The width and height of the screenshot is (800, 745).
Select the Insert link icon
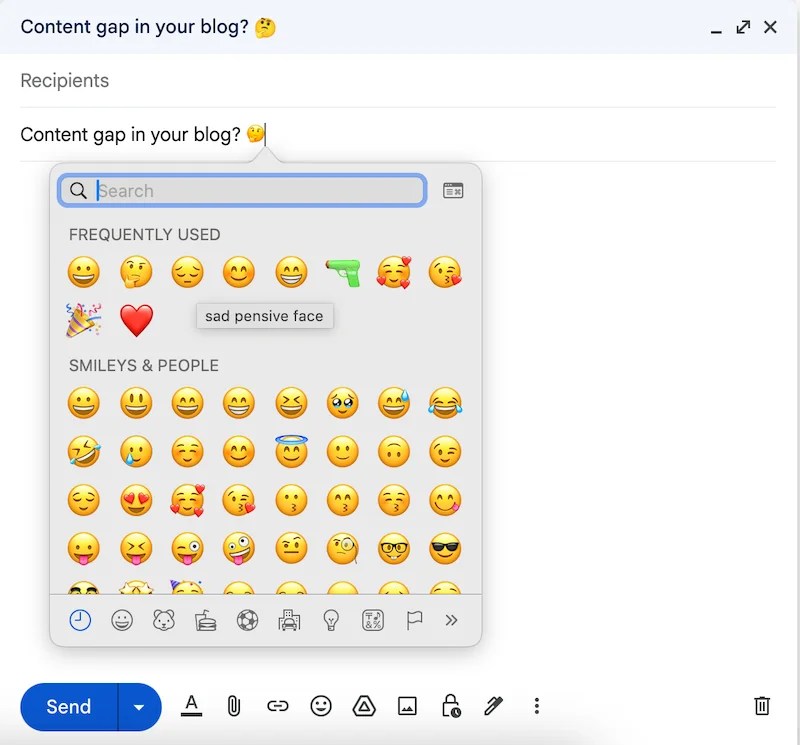coord(277,707)
